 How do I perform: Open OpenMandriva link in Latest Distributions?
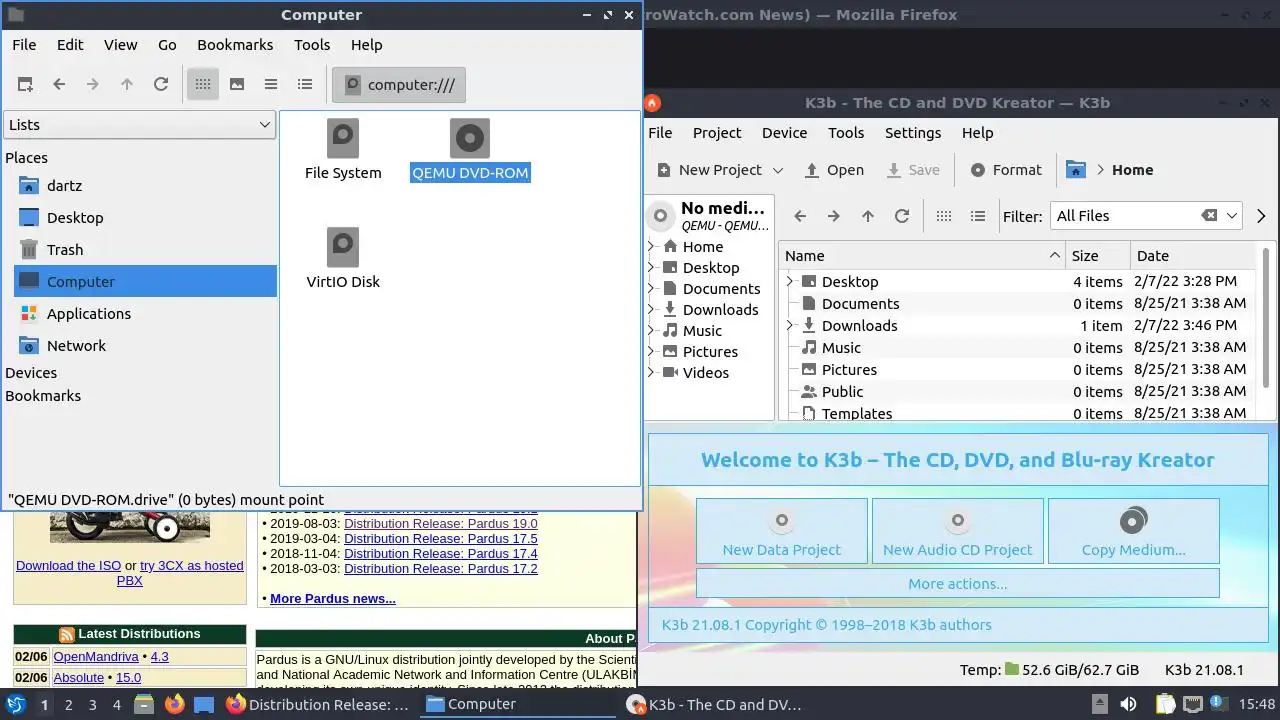pos(96,657)
